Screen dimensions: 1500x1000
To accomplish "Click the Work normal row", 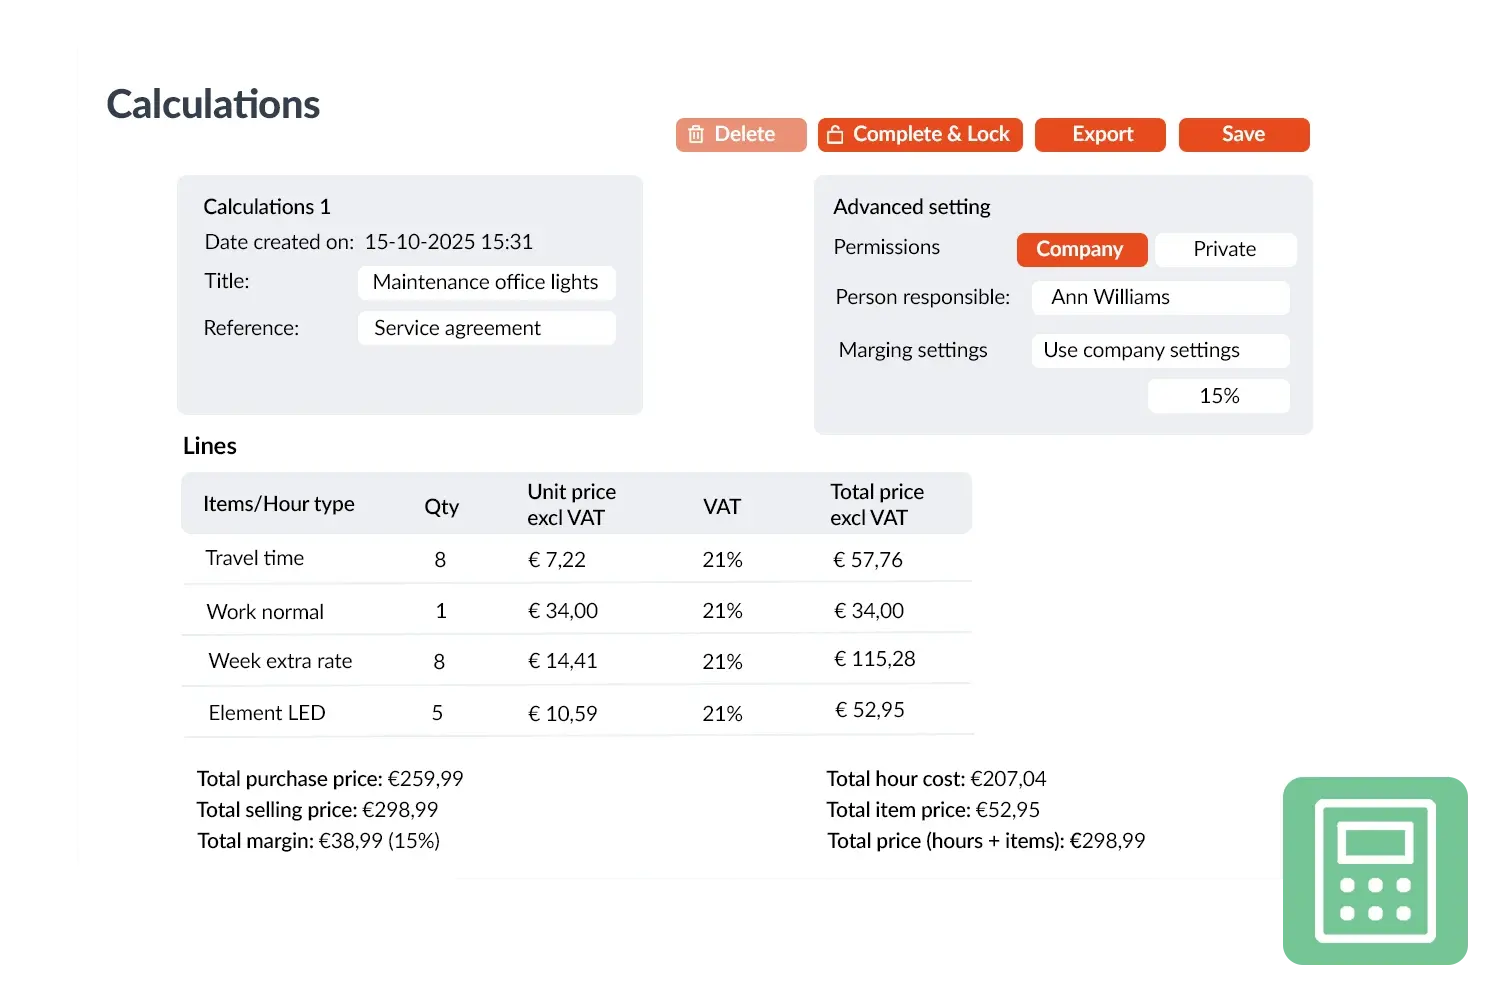I will point(265,611).
